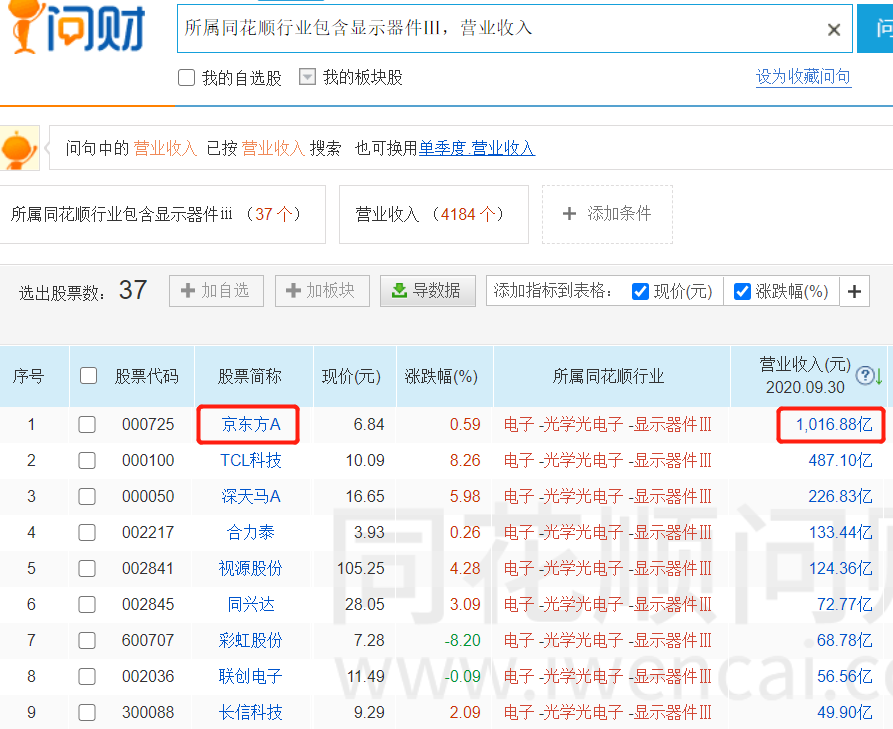Click revenue value 133.44亿
Screen dimensions: 893x729
[841, 533]
